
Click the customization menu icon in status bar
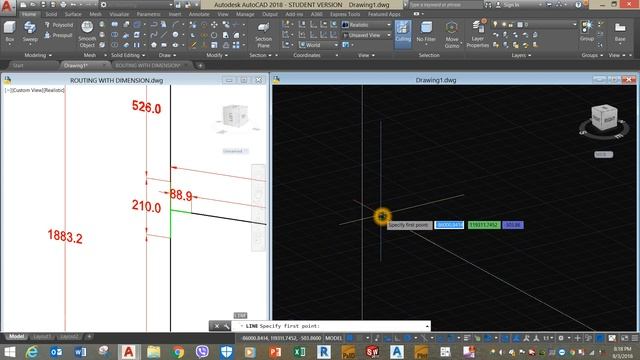635,338
